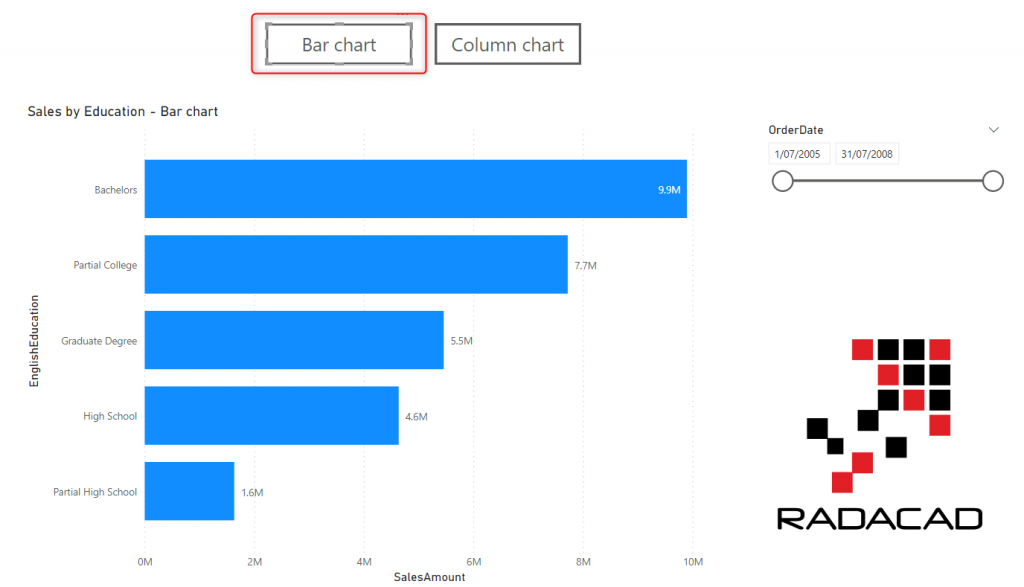
Task: Highlight the Partial College bar
Action: [355, 265]
